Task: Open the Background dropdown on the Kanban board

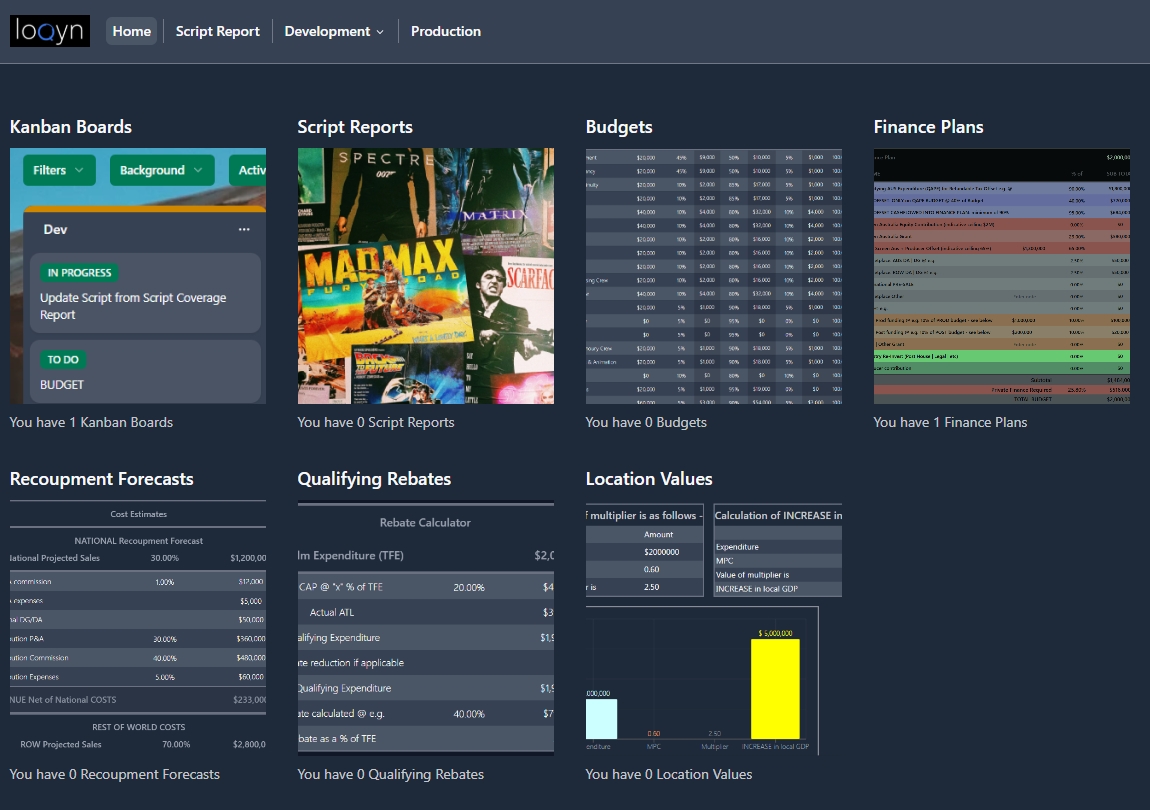Action: click(161, 170)
